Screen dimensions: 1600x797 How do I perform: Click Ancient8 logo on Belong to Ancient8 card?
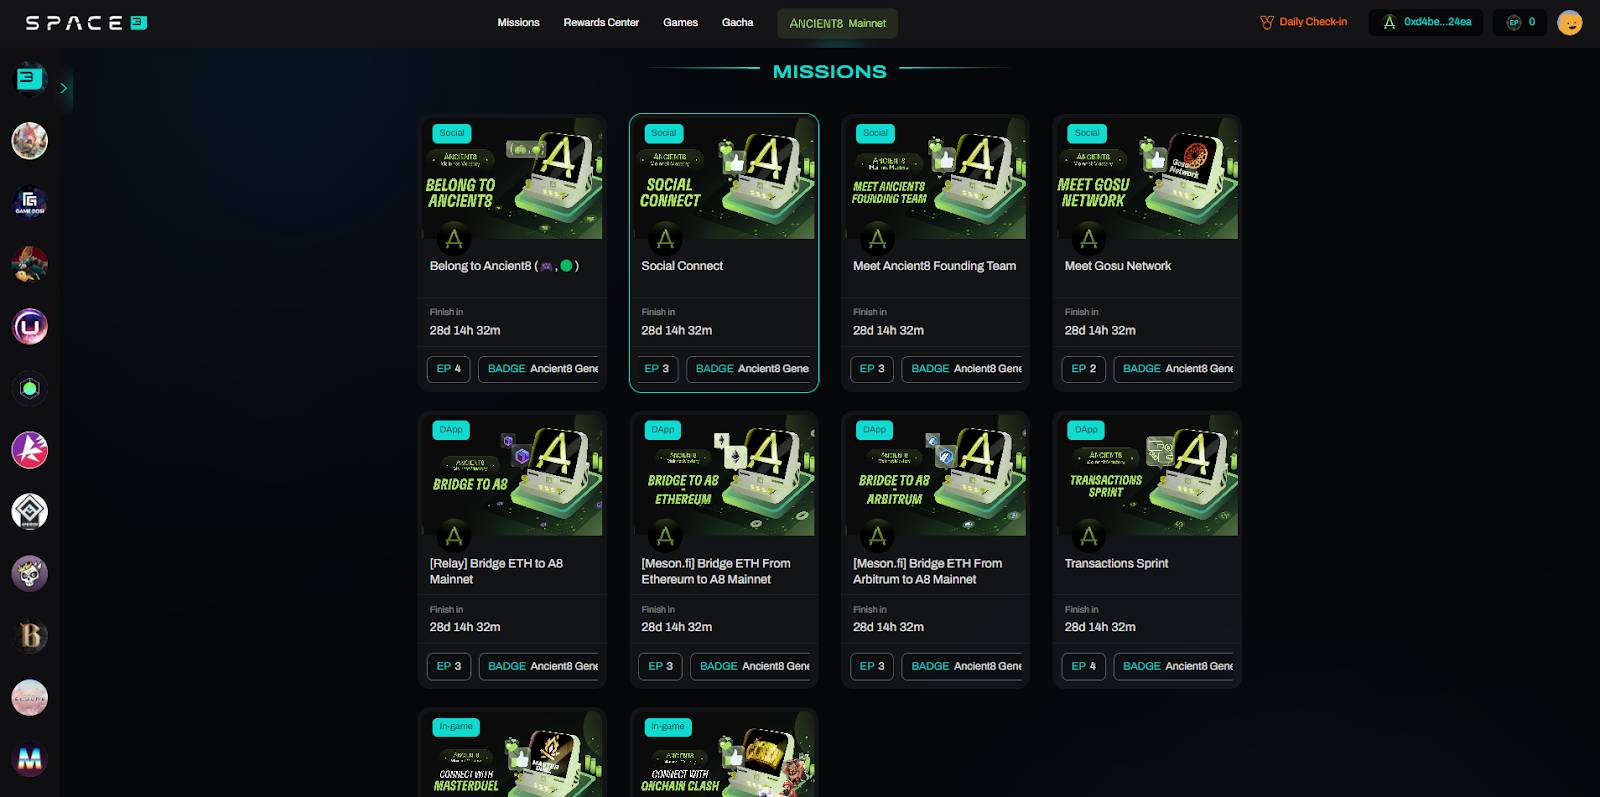point(454,239)
